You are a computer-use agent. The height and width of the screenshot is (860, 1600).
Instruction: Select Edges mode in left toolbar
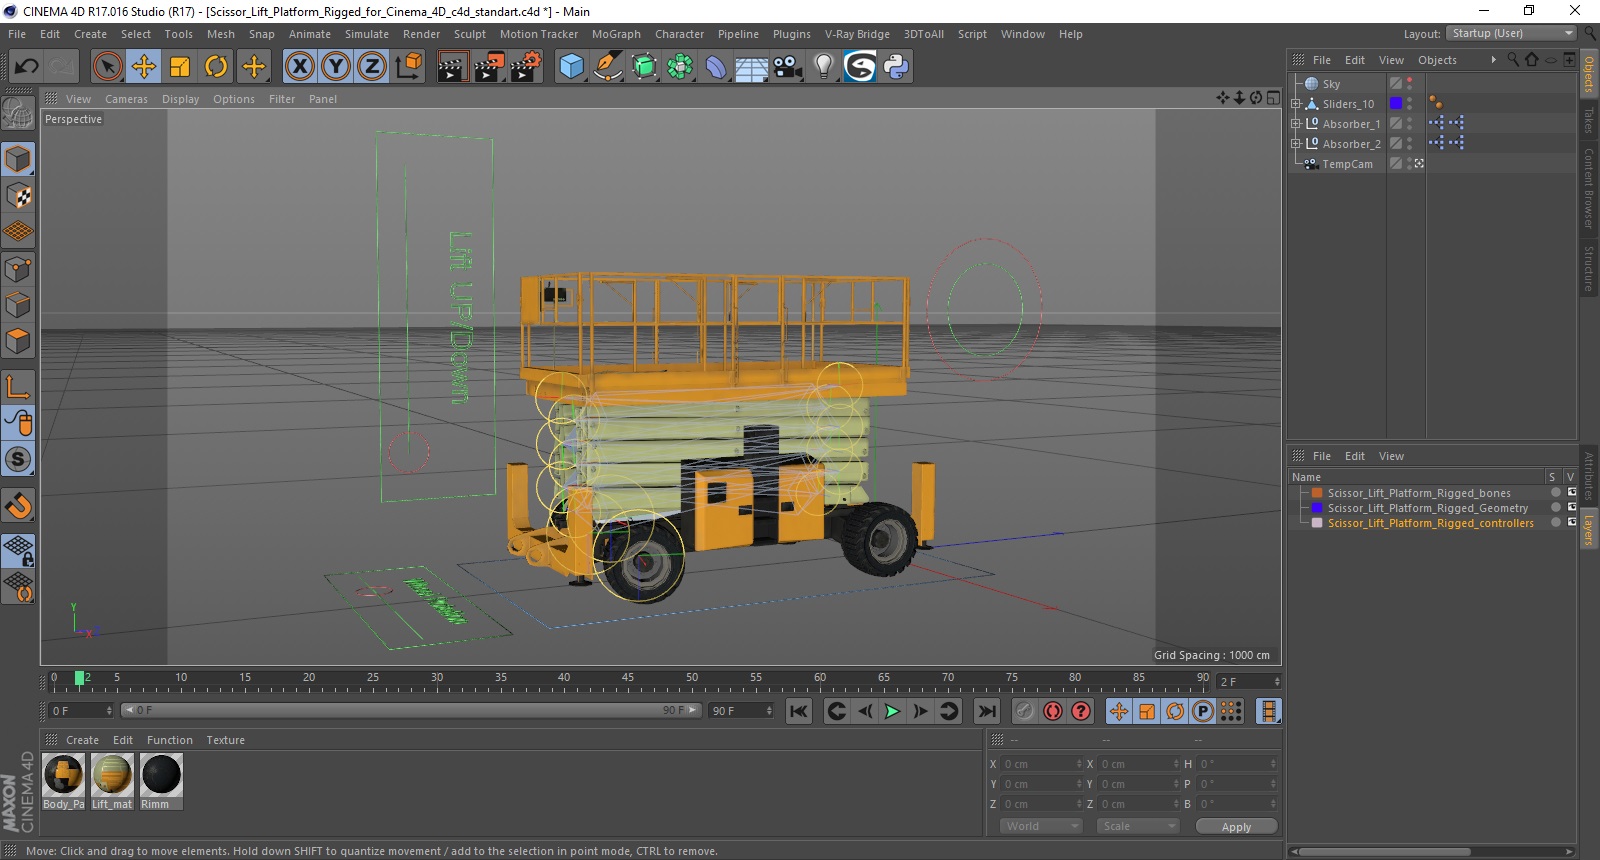point(18,304)
